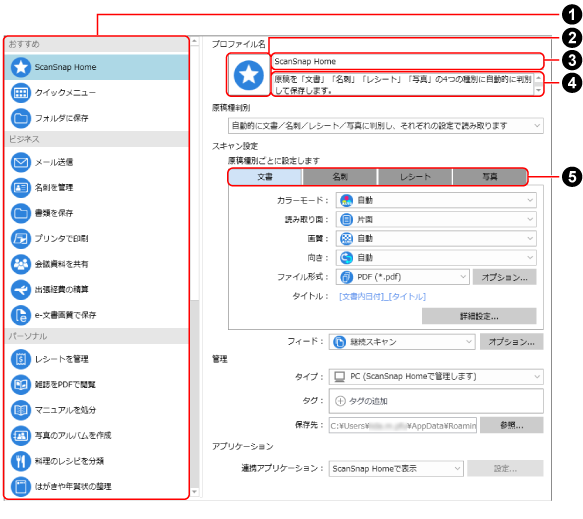
Task: Select the はがきや年賀状の整理 postcard icon
Action: point(21,487)
